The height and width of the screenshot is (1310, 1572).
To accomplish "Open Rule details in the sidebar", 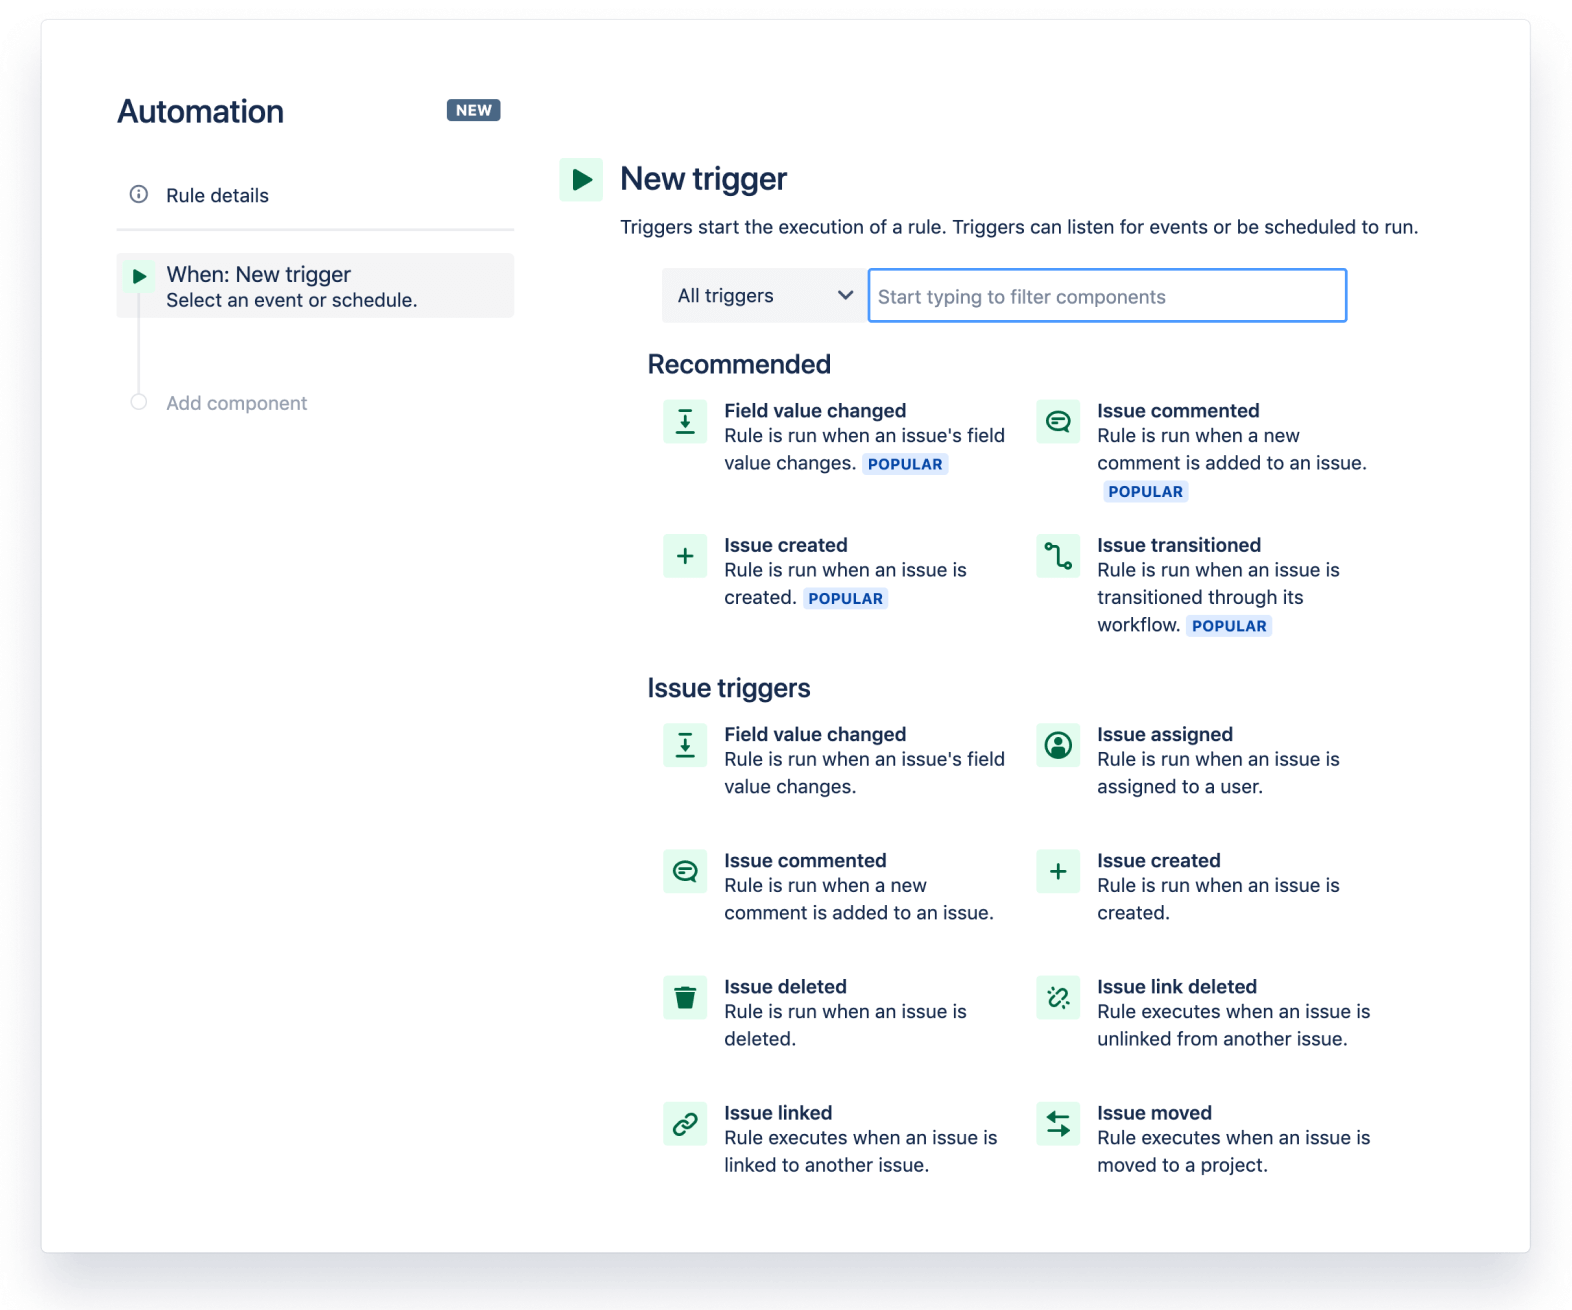I will (217, 196).
